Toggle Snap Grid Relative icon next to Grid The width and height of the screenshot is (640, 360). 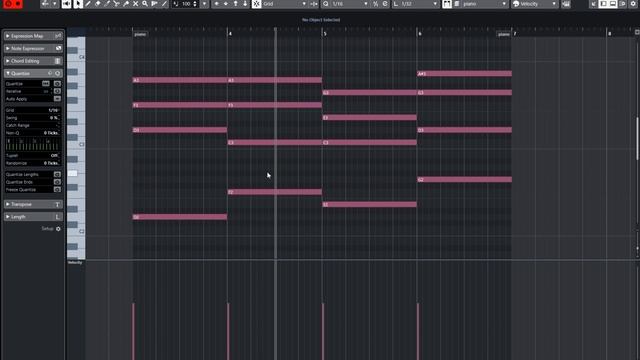coord(313,4)
